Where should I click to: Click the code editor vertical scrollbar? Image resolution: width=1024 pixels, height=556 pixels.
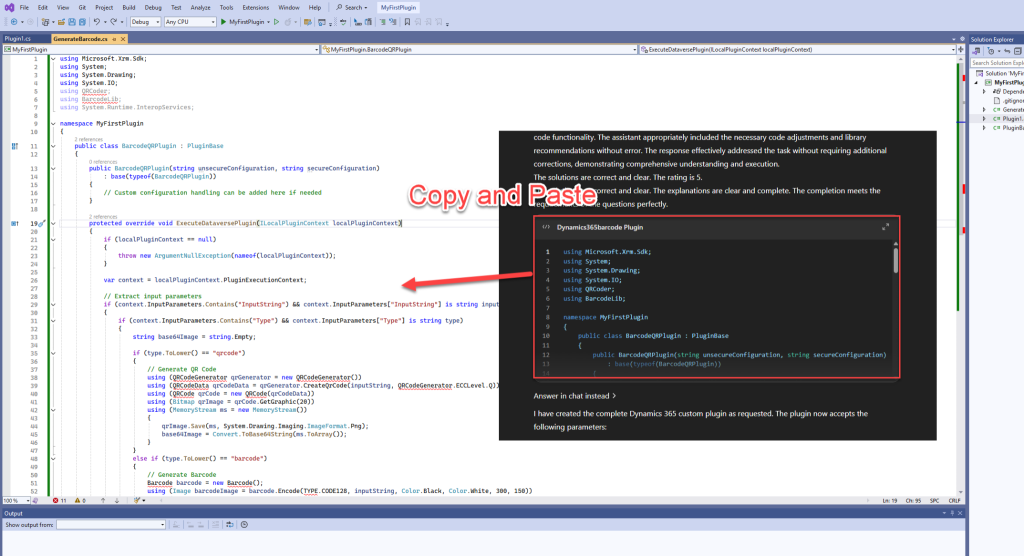(x=960, y=274)
